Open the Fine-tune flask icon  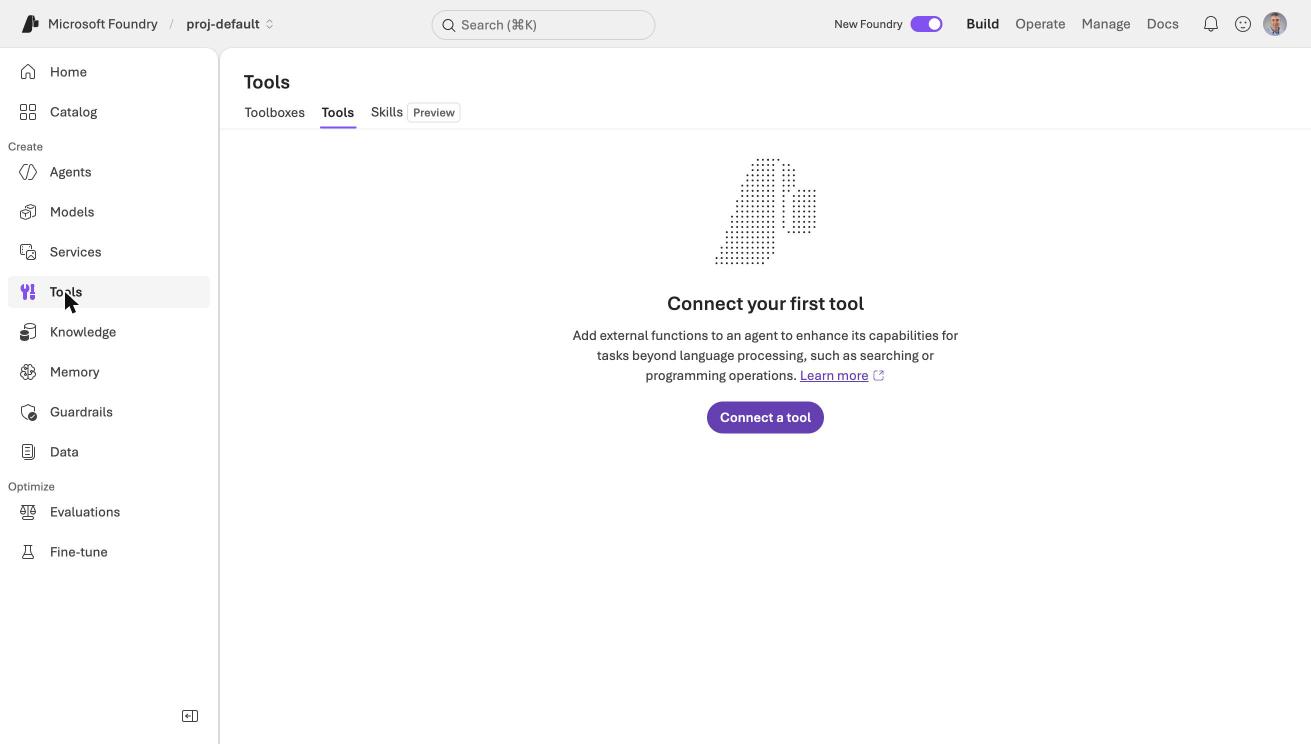coord(28,552)
